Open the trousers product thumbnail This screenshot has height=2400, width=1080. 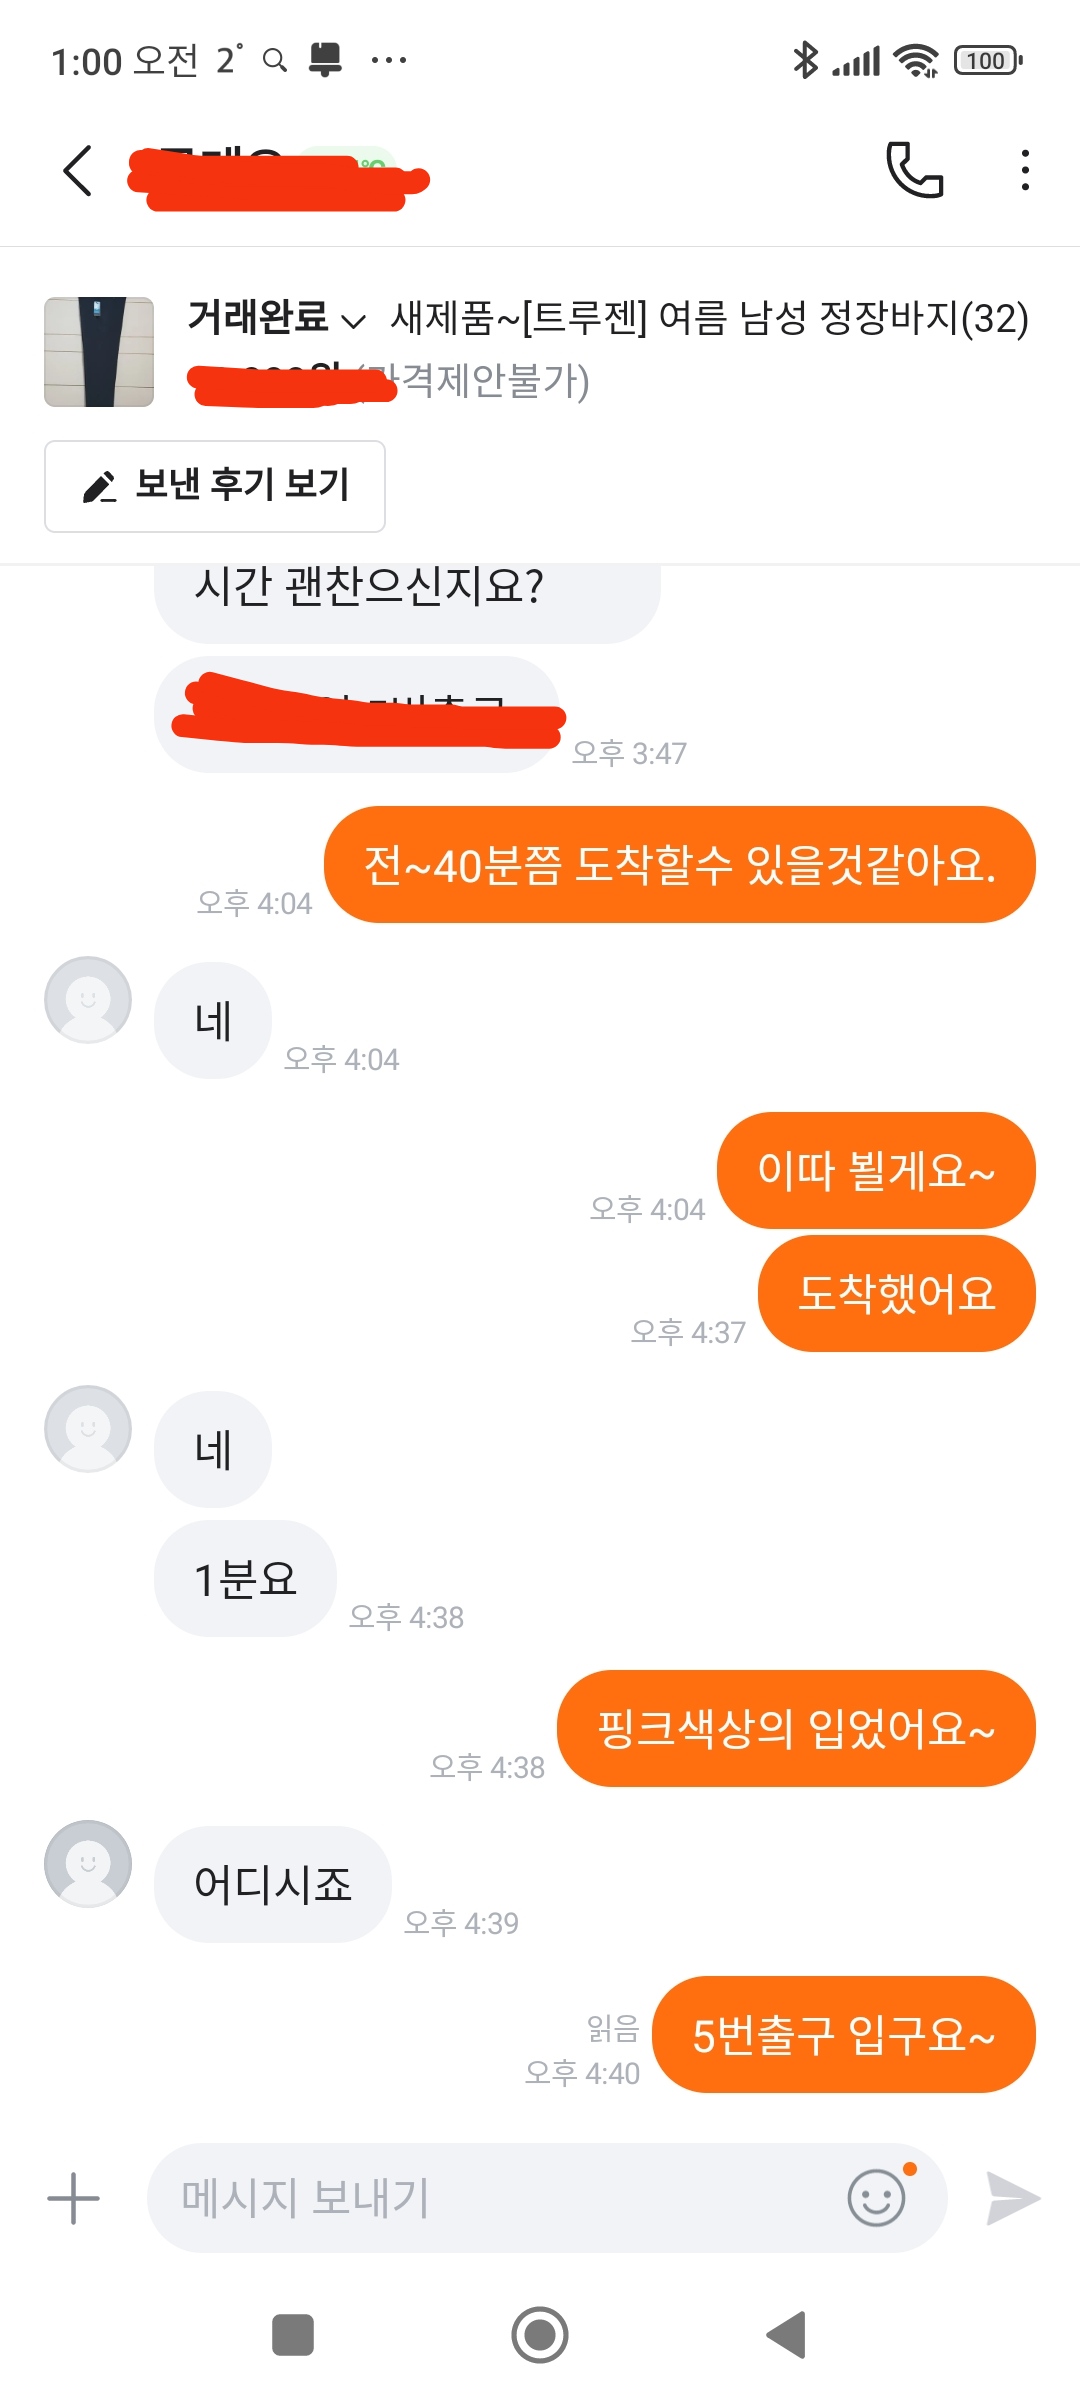click(x=99, y=352)
